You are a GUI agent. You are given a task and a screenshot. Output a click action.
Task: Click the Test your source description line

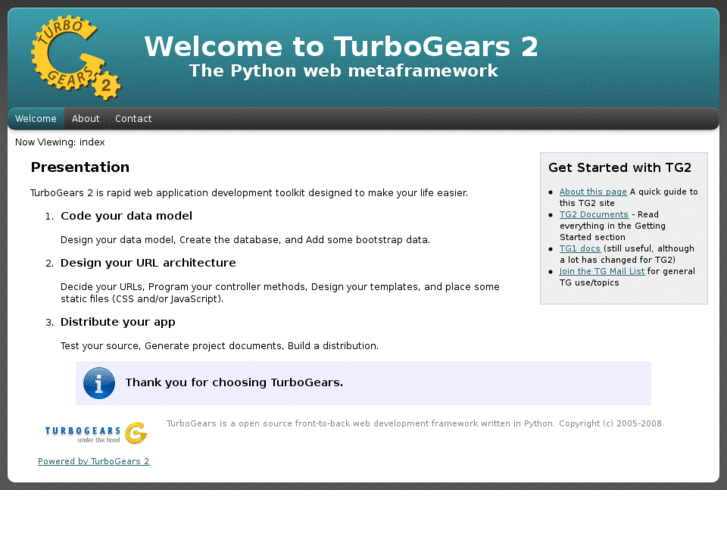[219, 346]
